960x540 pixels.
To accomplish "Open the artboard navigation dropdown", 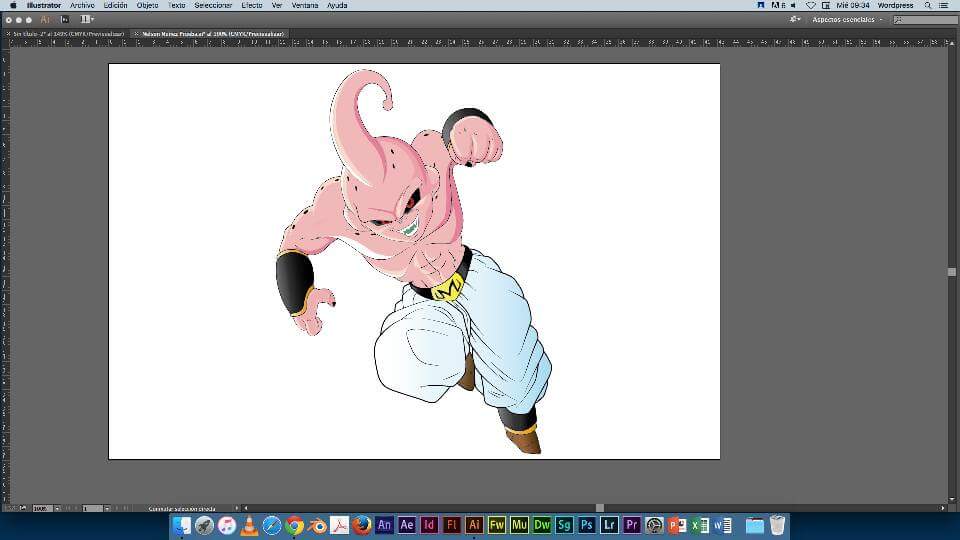I will click(x=107, y=508).
